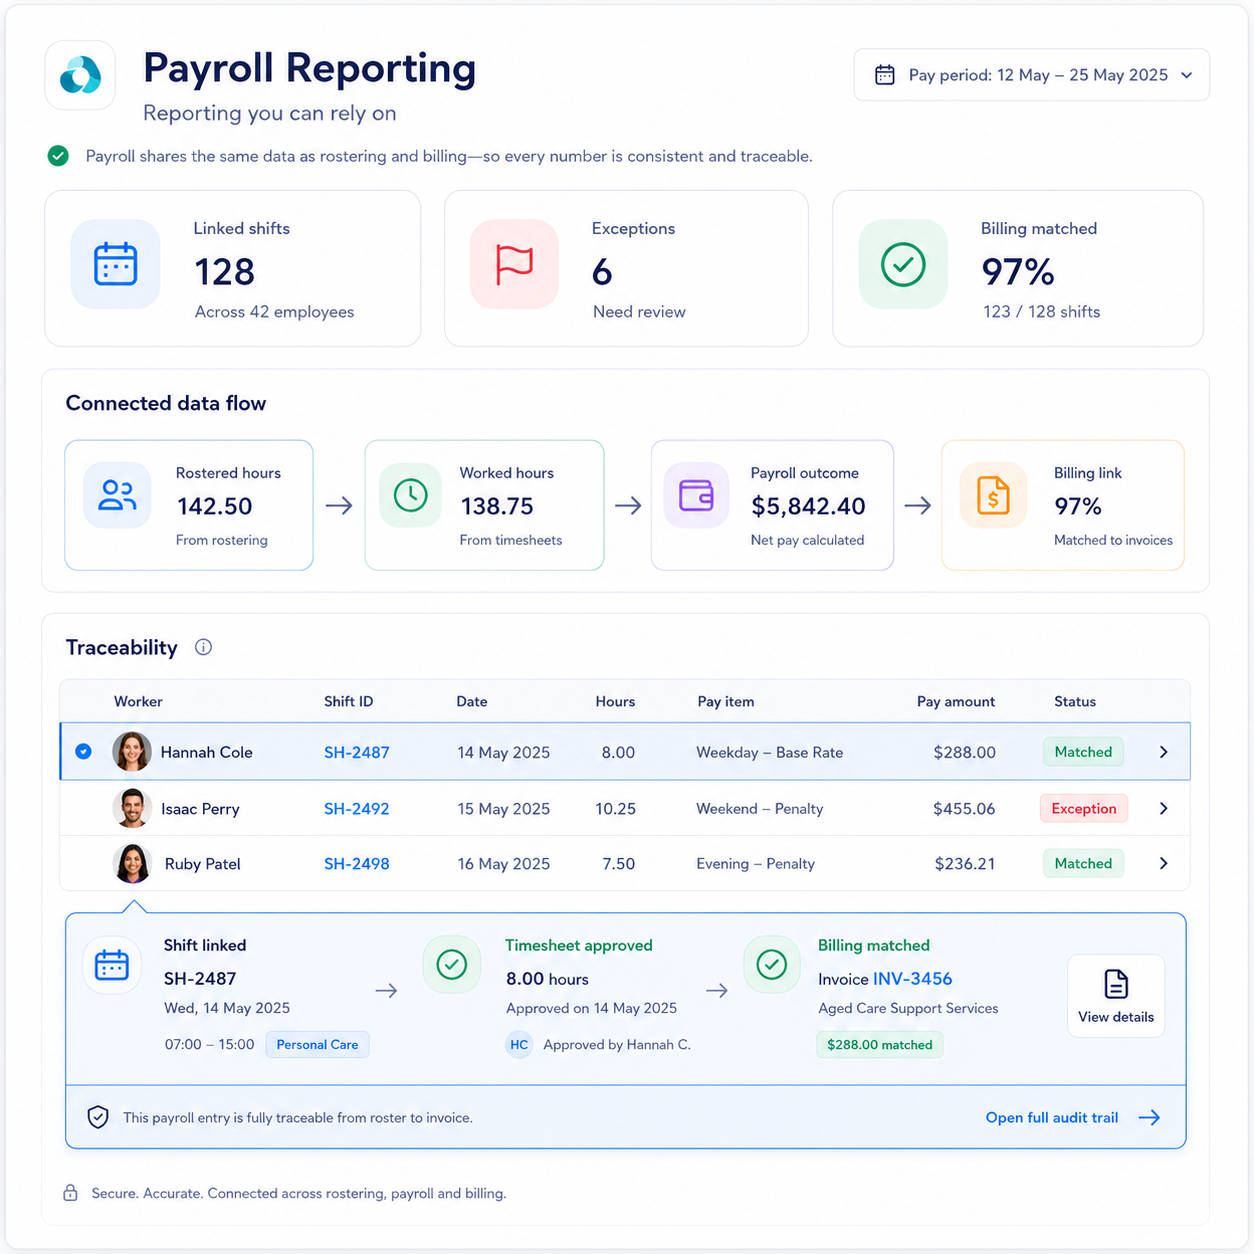This screenshot has height=1254, width=1254.
Task: Expand the Hannah Cole row chevron
Action: pyautogui.click(x=1163, y=752)
